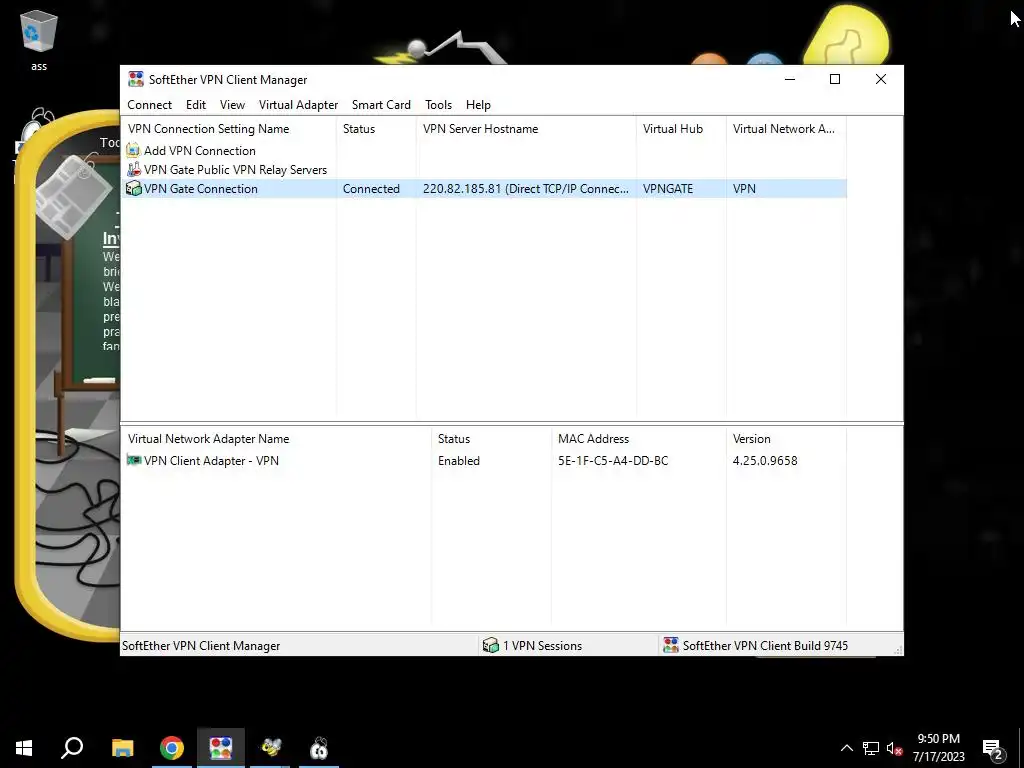Click the network status tray icon
This screenshot has width=1024, height=768.
click(x=871, y=748)
